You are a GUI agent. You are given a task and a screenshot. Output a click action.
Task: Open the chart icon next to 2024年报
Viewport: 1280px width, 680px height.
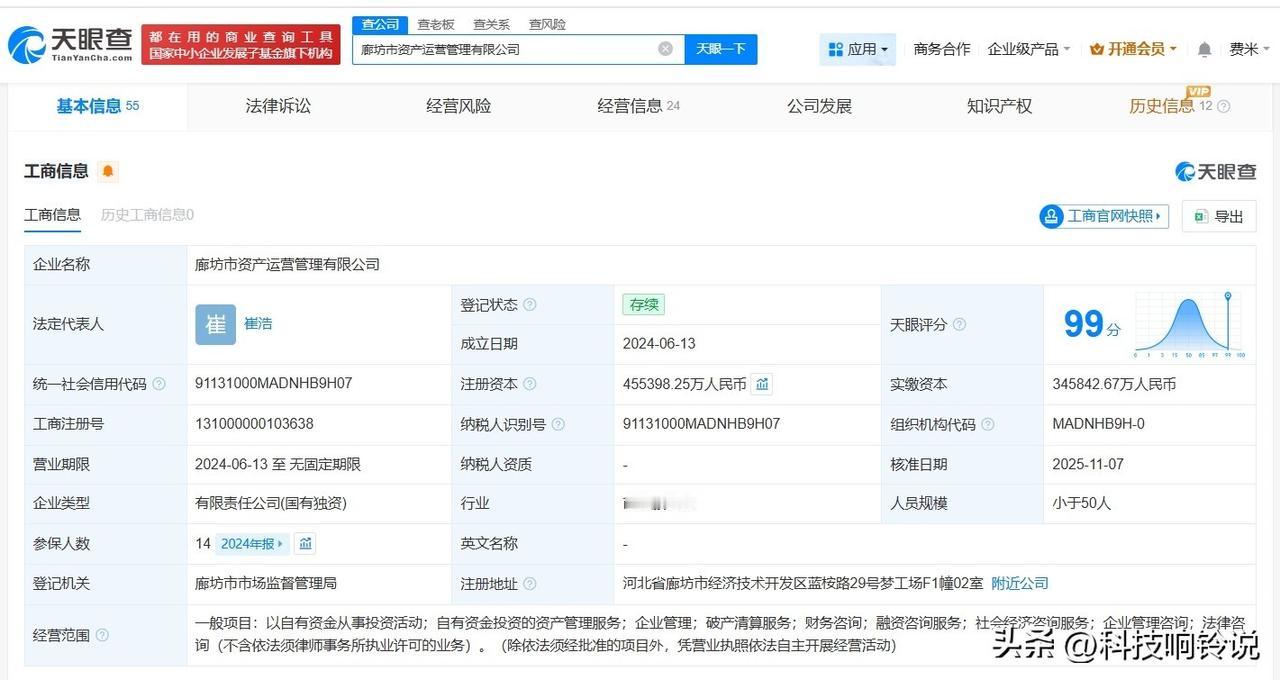pyautogui.click(x=306, y=544)
